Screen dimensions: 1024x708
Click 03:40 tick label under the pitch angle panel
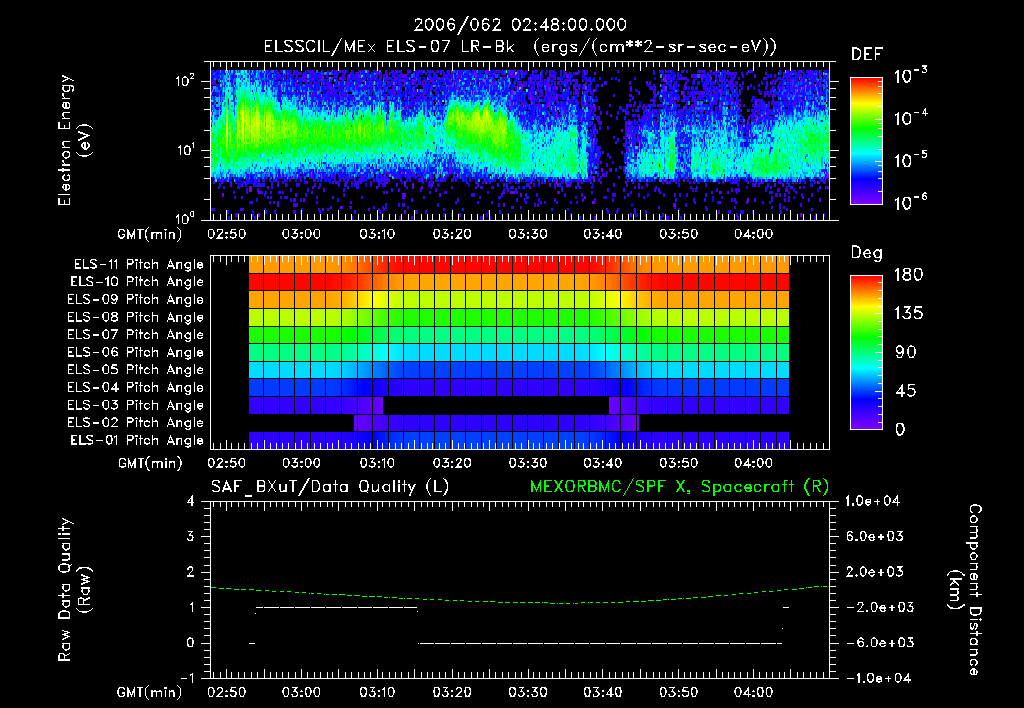(x=603, y=463)
